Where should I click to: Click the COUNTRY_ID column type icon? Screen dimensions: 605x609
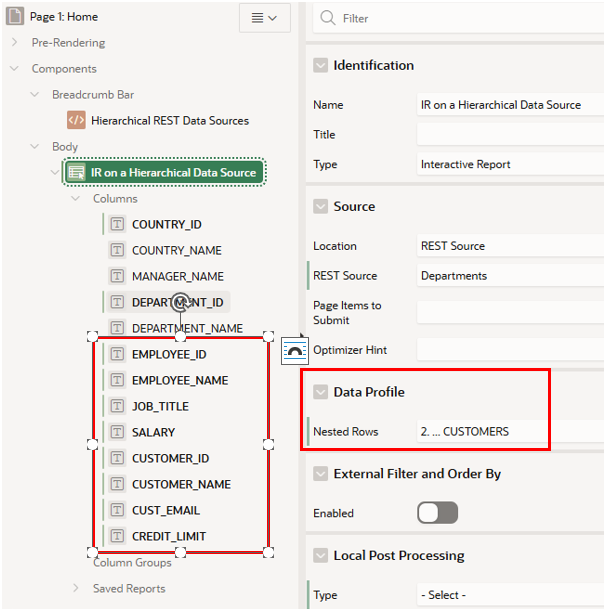point(117,224)
